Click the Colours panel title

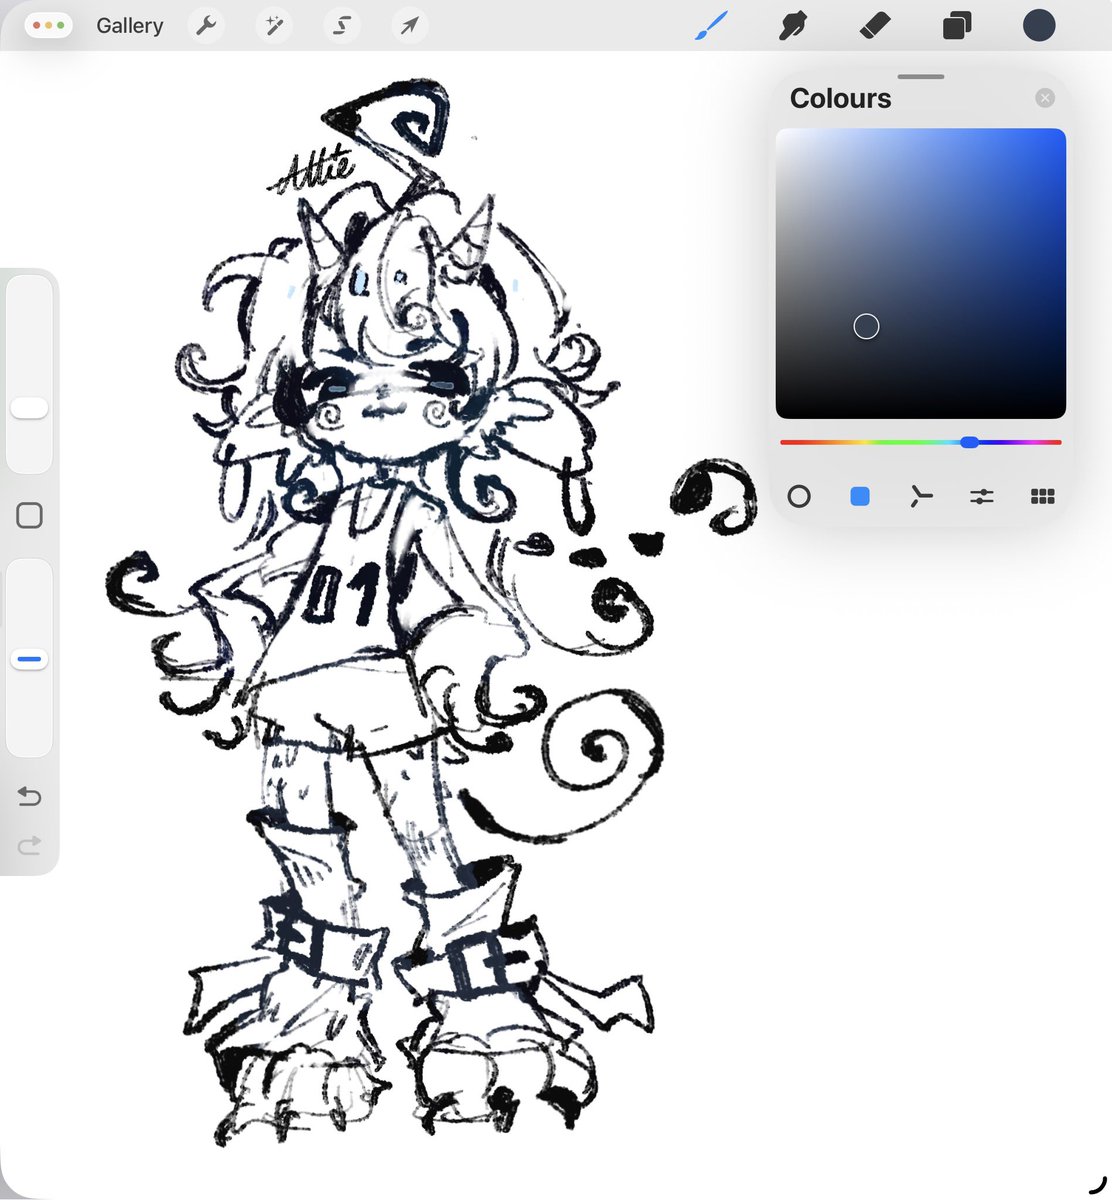(x=840, y=99)
